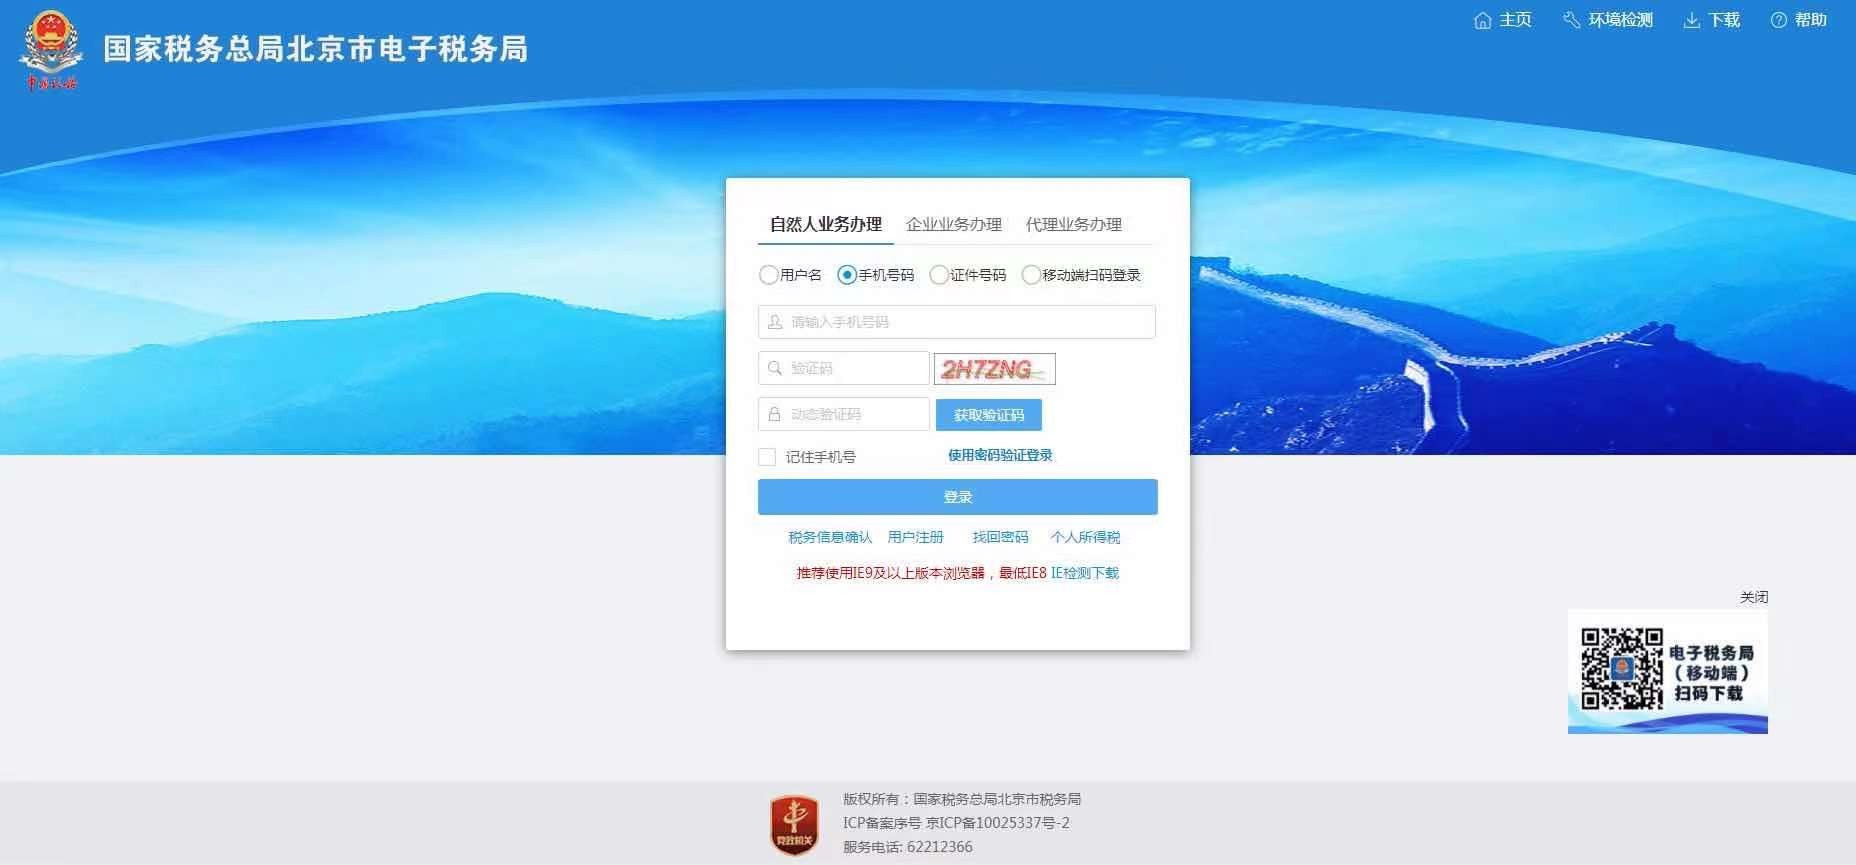Focus the 动态验证码 input field
Viewport: 1856px width, 865px height.
[x=844, y=414]
